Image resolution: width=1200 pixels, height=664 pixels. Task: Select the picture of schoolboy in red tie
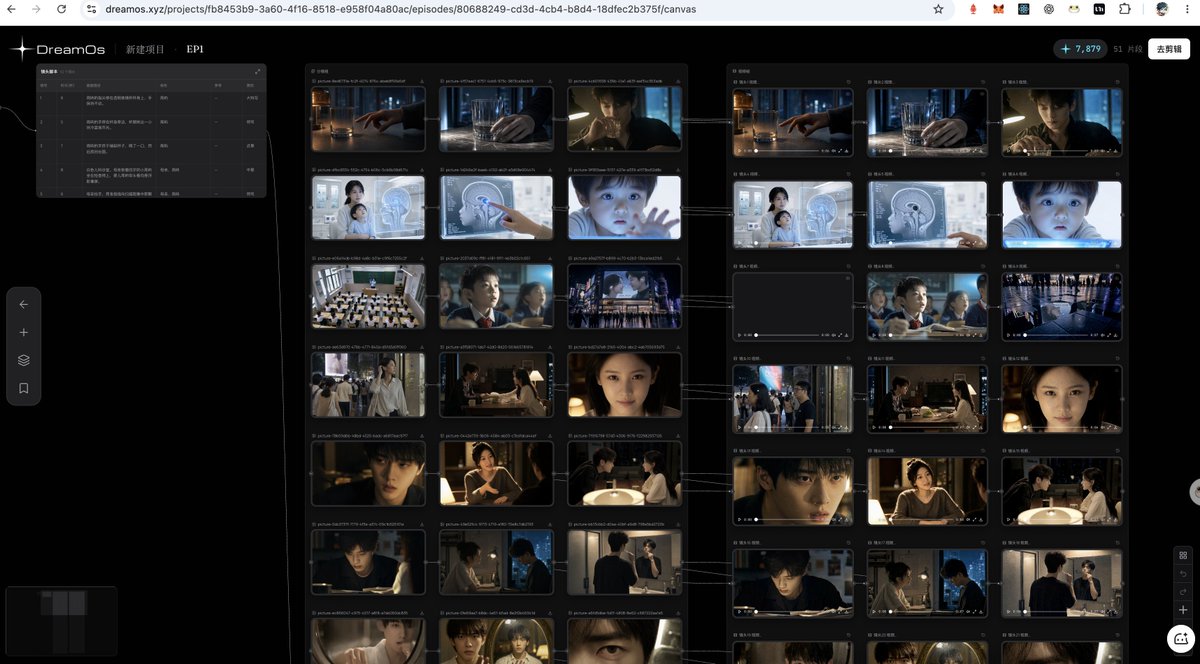(496, 295)
